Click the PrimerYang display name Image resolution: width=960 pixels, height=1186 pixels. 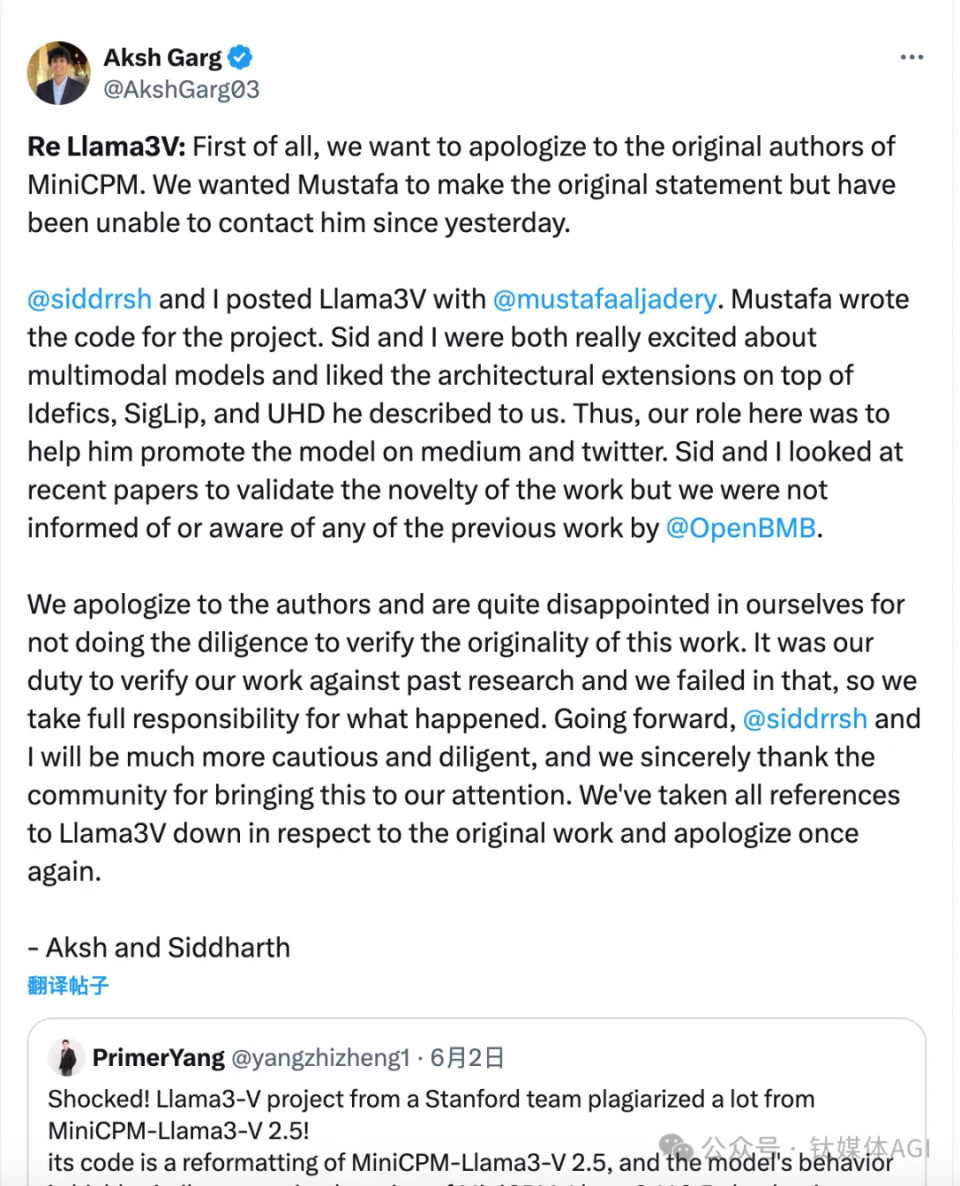(157, 1058)
